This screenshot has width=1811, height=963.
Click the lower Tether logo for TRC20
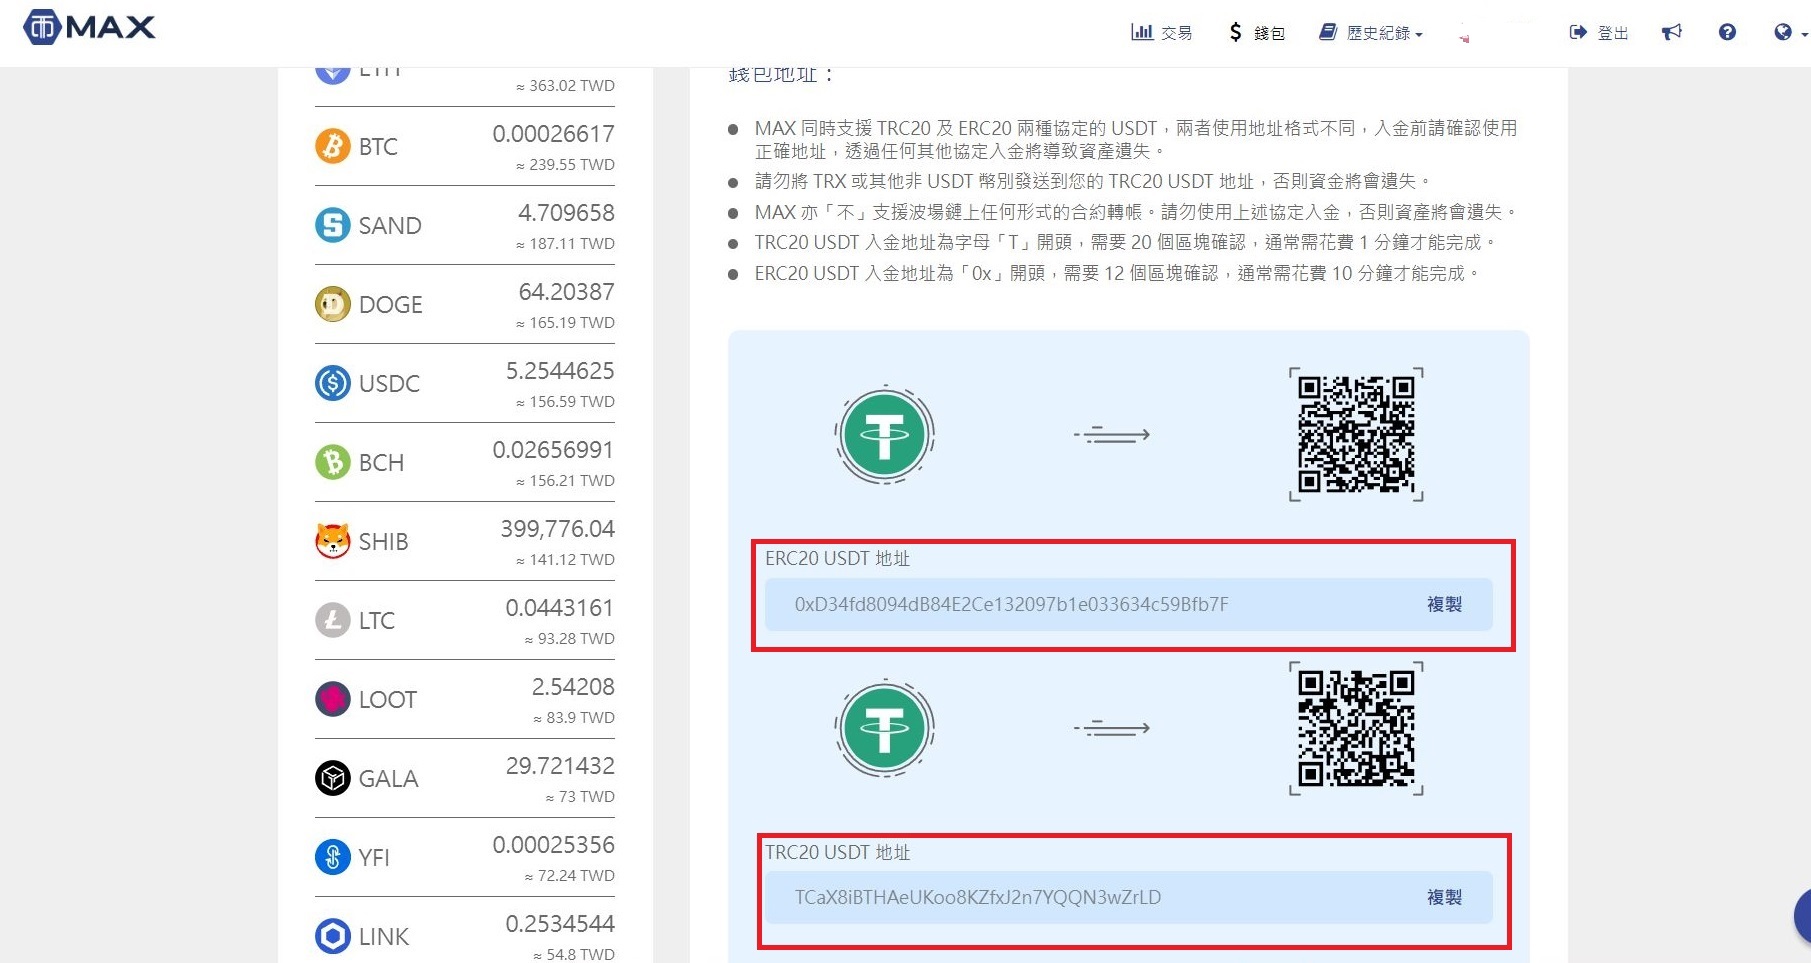tap(884, 729)
